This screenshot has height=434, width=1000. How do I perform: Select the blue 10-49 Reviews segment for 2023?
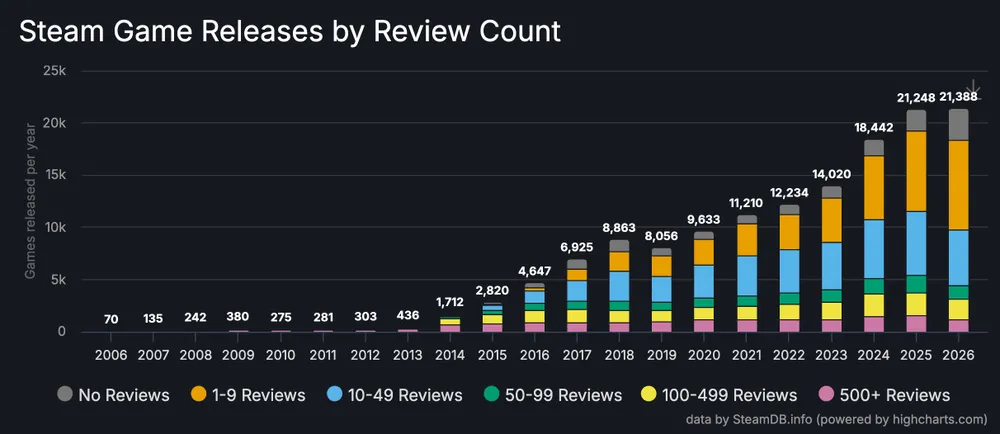tap(832, 266)
